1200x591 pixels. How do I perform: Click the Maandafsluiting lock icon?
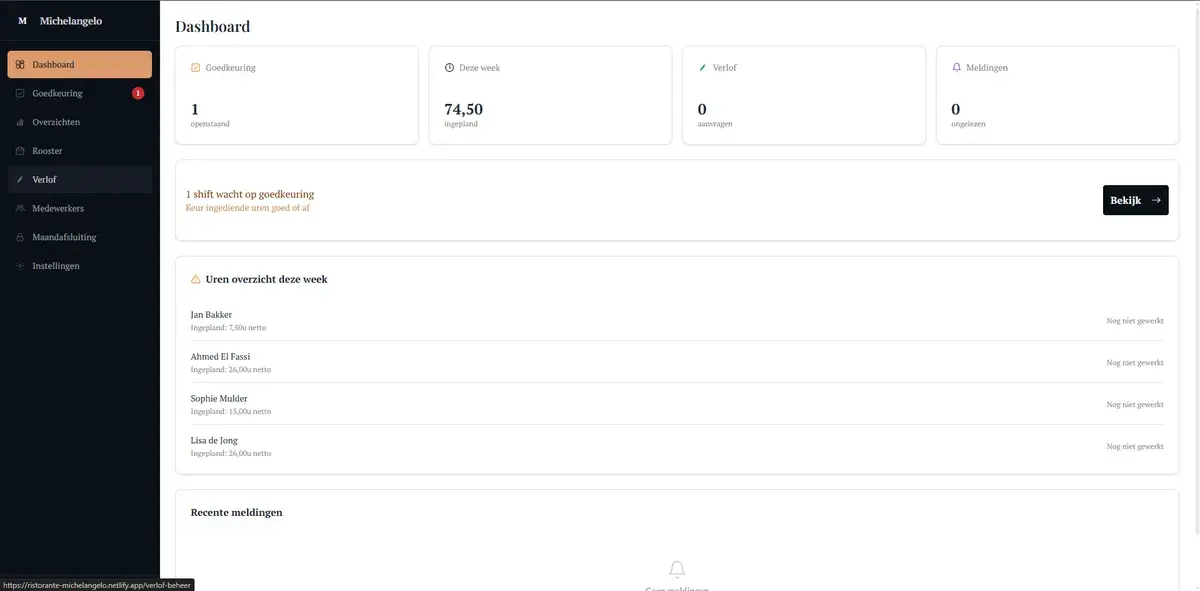20,238
